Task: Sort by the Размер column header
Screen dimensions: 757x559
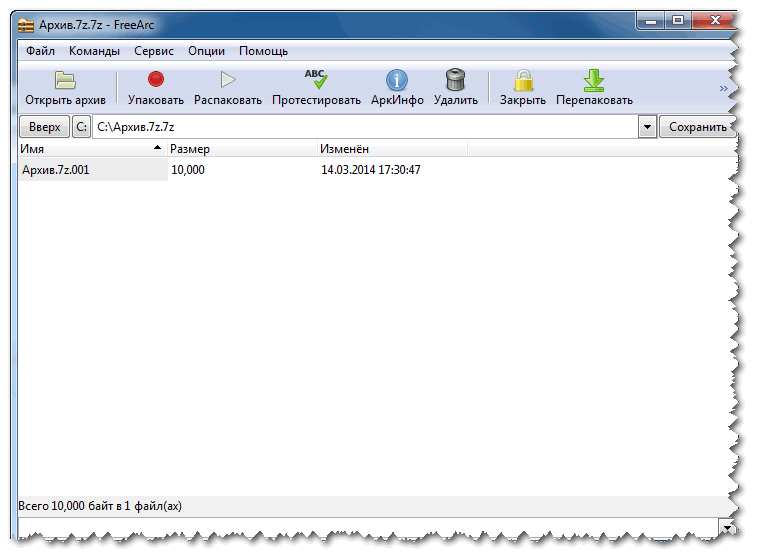Action: 242,149
